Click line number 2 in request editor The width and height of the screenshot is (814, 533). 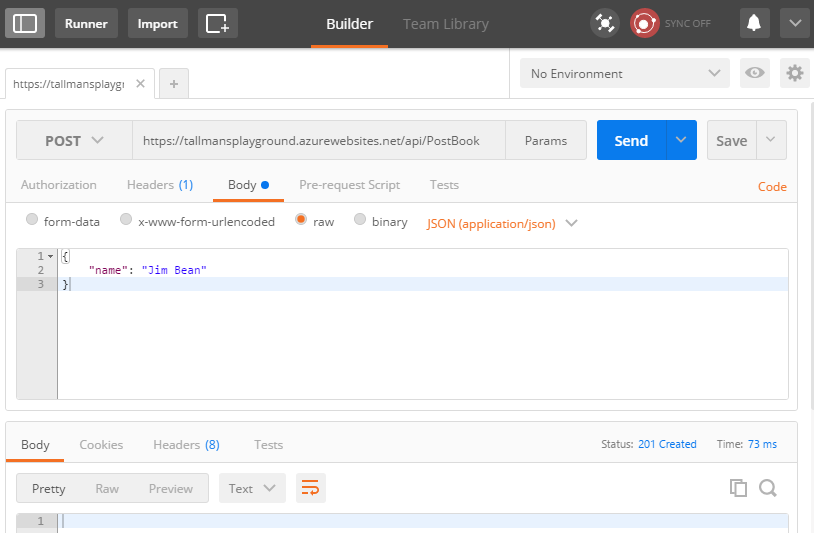point(40,270)
